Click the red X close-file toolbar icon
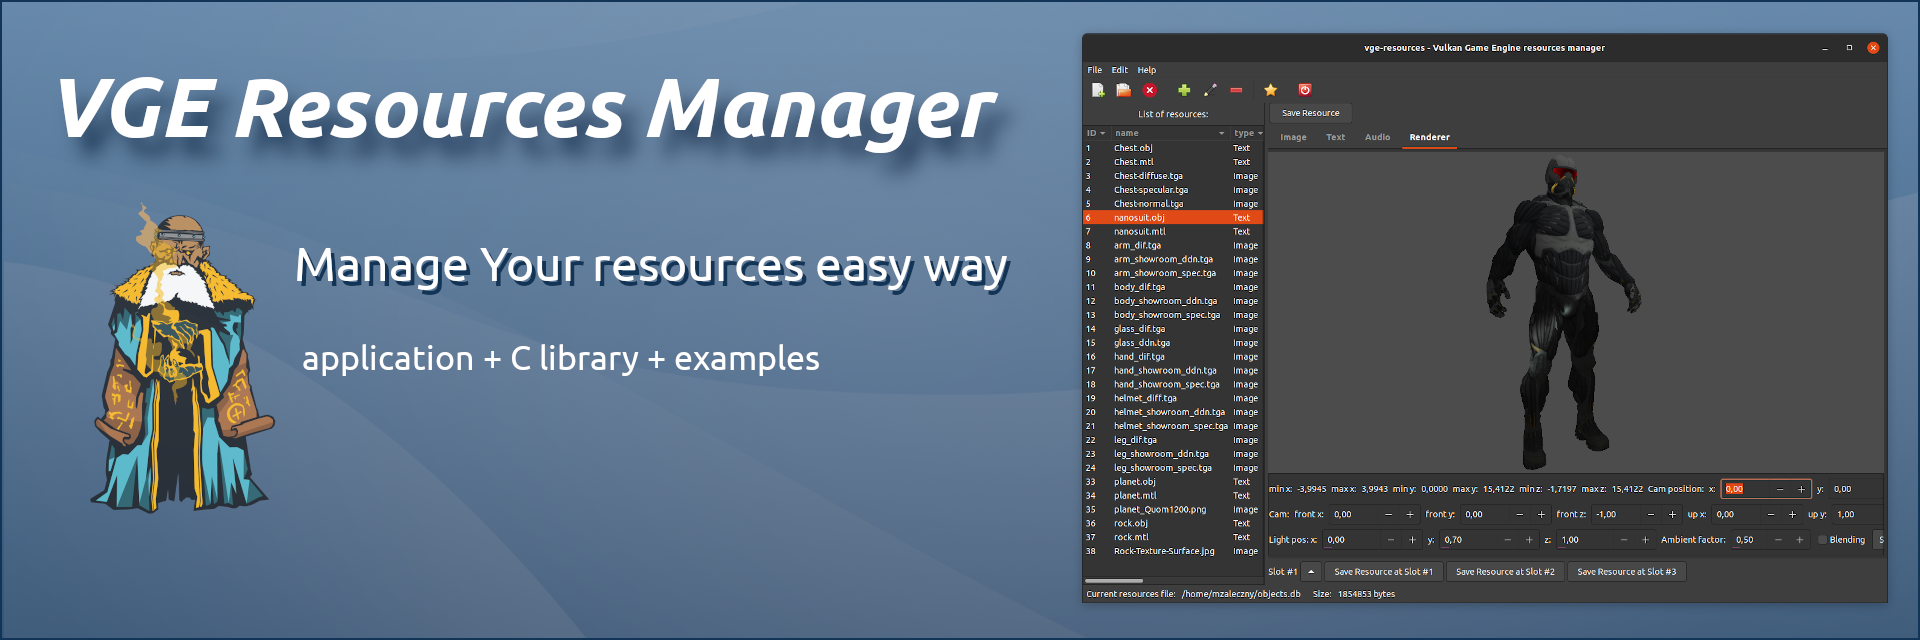The height and width of the screenshot is (640, 1920). pos(1150,90)
